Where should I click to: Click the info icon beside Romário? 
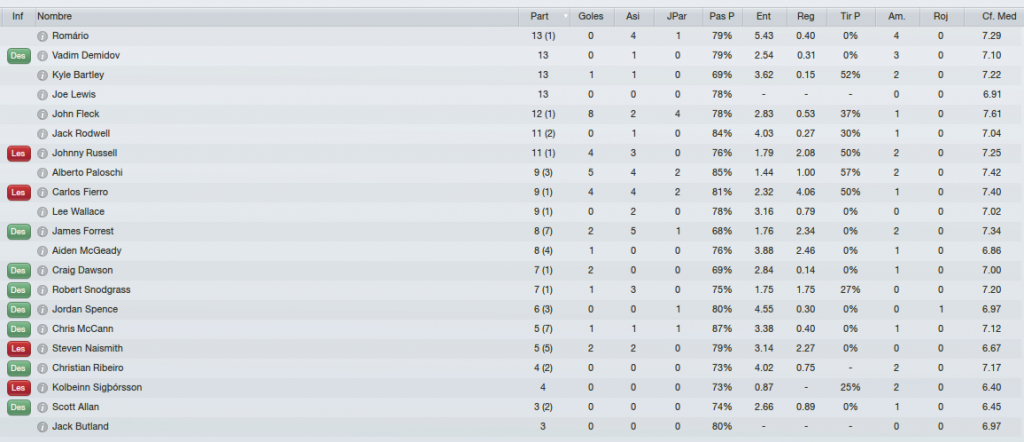42,36
